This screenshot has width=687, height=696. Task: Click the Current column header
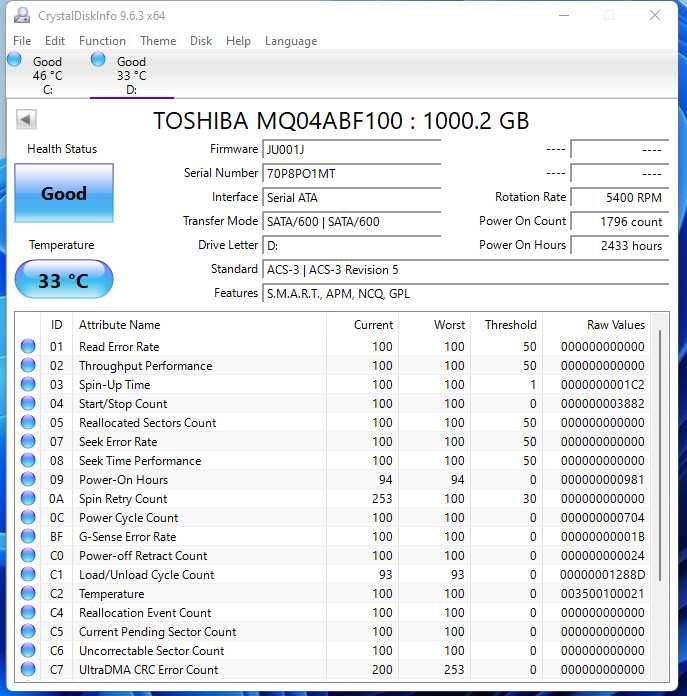(362, 324)
